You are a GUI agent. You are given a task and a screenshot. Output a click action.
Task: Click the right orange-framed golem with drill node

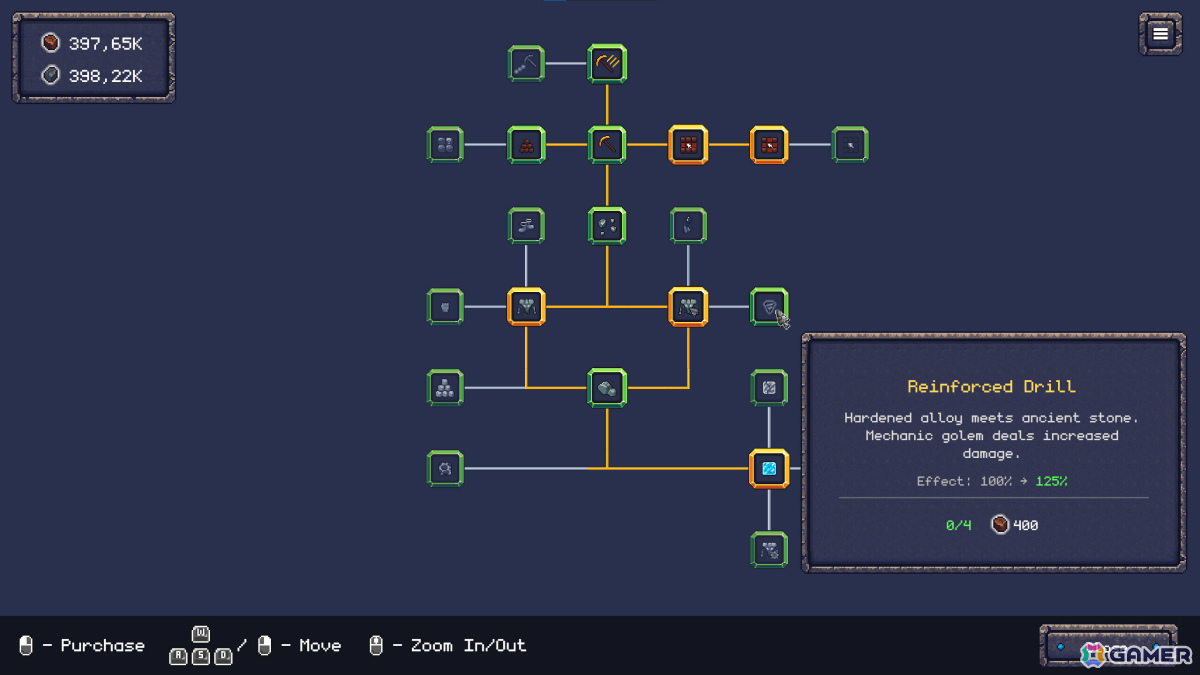point(688,307)
